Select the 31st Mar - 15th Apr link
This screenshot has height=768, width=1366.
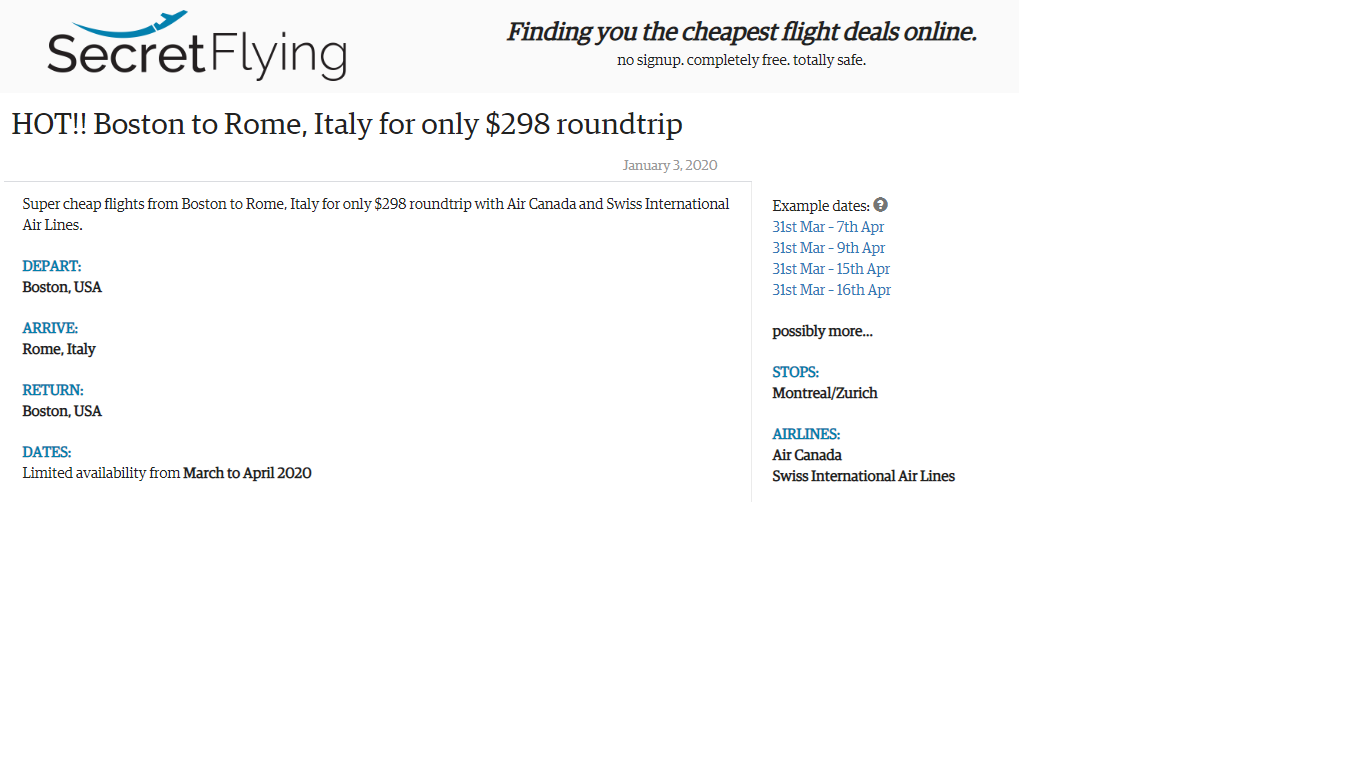click(x=831, y=269)
